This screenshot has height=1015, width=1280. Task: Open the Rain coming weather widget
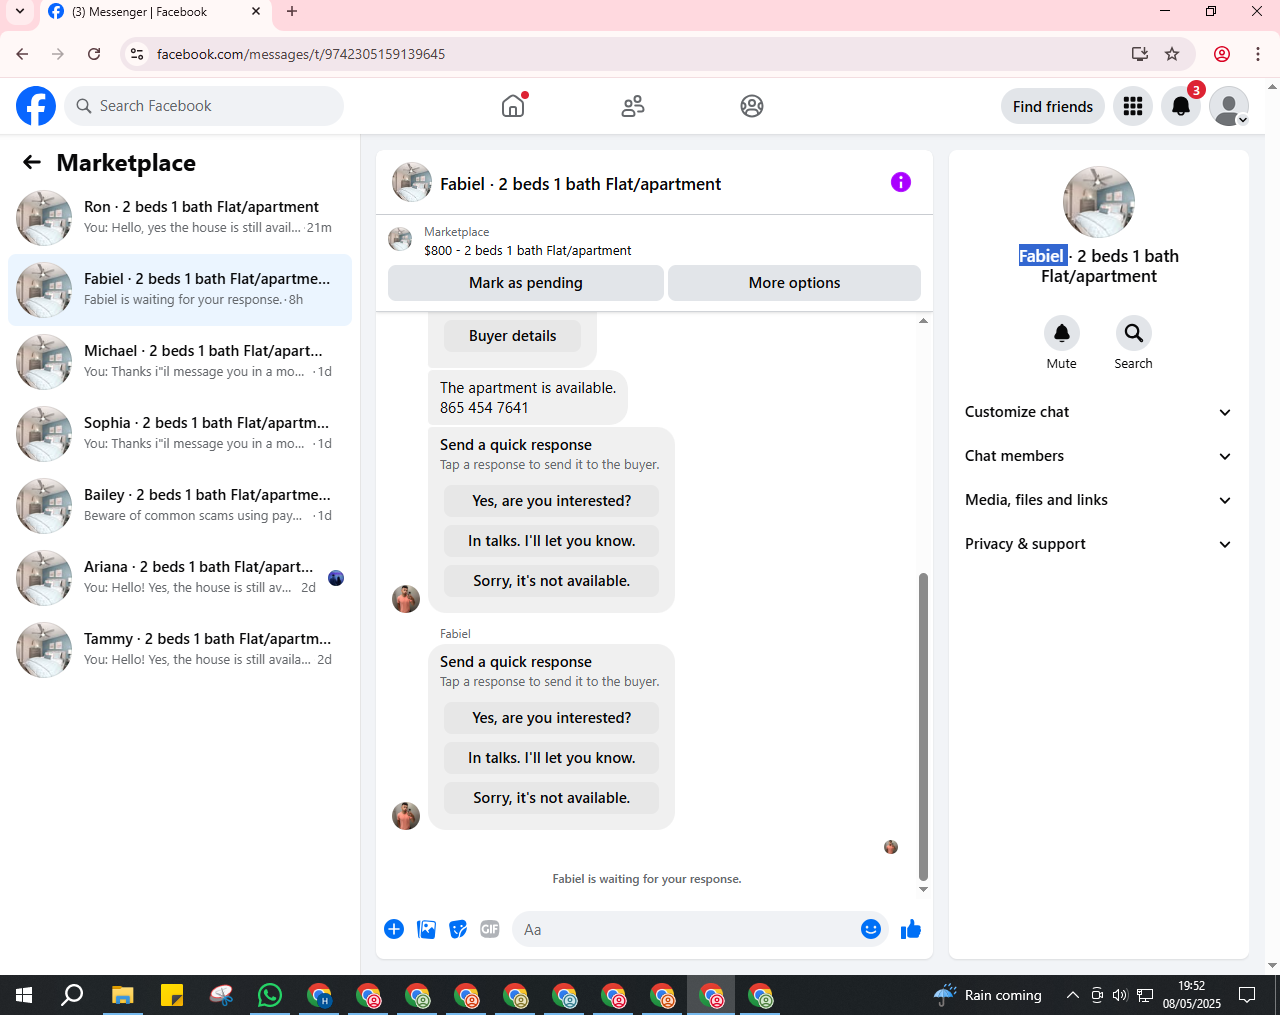pos(988,995)
